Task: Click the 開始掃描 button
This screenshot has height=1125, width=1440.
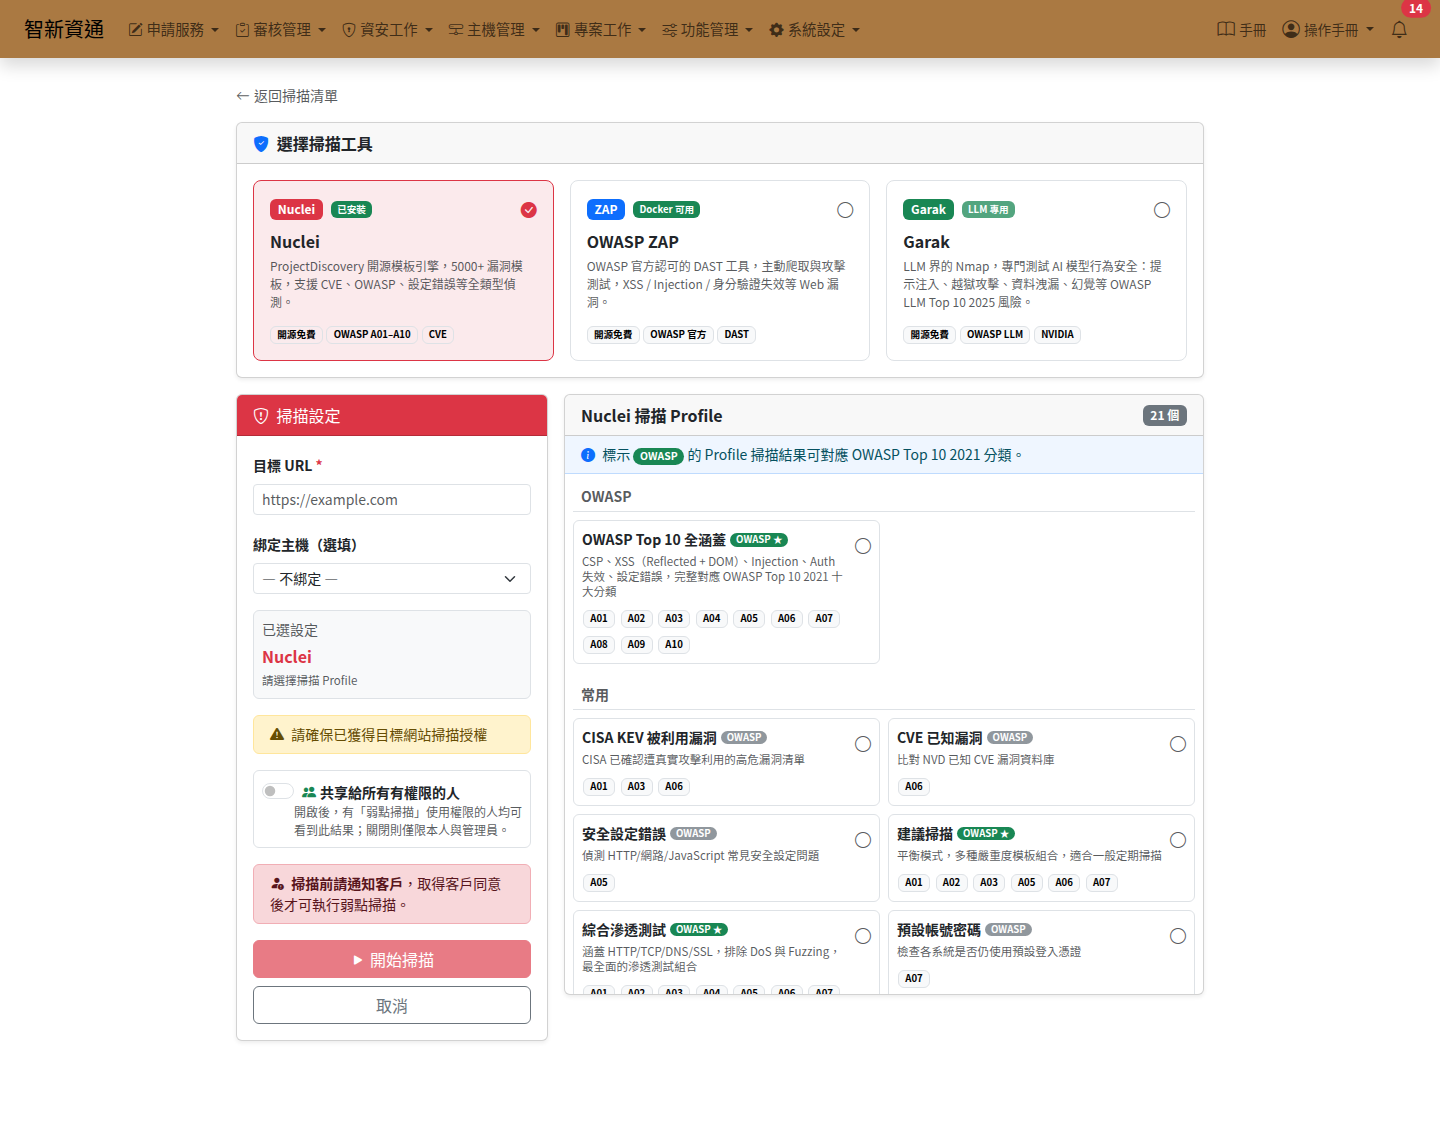Action: coord(392,959)
